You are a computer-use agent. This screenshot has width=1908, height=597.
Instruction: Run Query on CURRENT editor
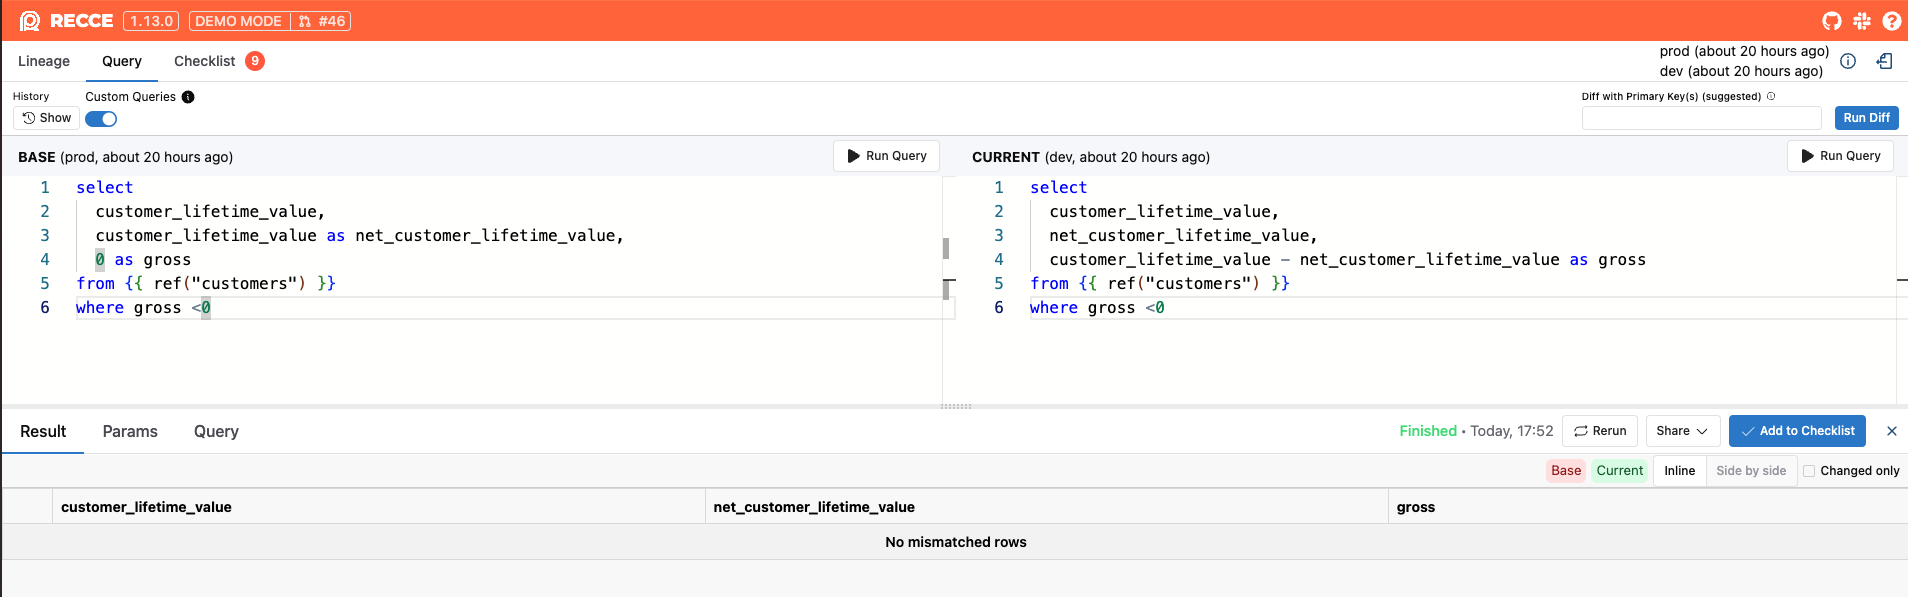1840,156
